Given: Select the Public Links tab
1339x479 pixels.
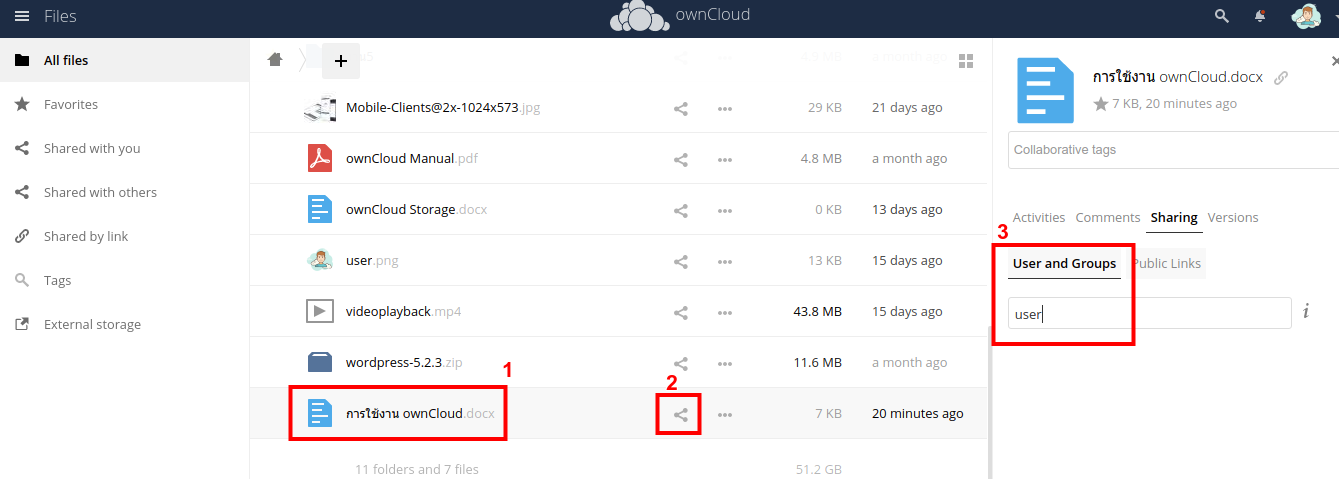Looking at the screenshot, I should click(1166, 264).
